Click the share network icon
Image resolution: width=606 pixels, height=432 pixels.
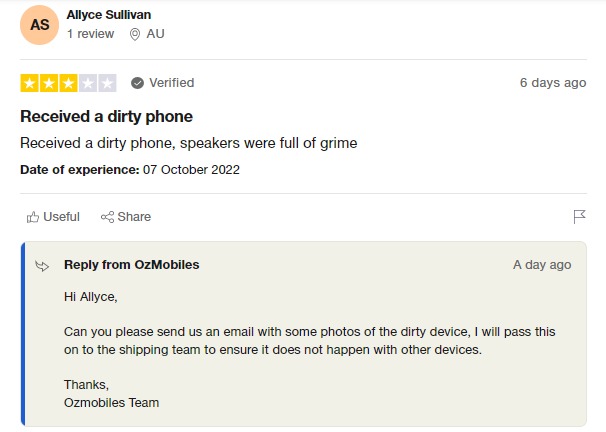107,217
